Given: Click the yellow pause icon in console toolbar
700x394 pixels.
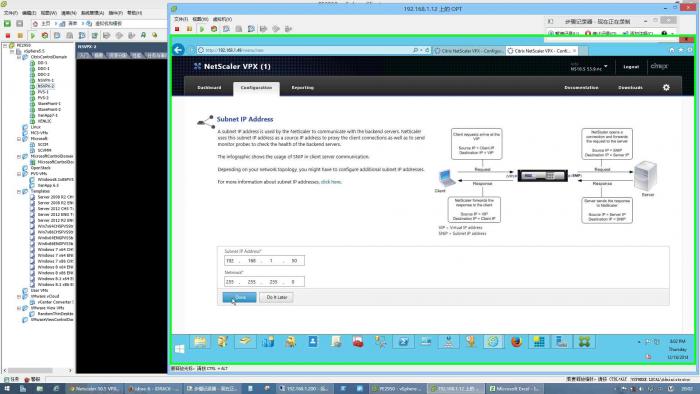Looking at the screenshot, I should [189, 29].
